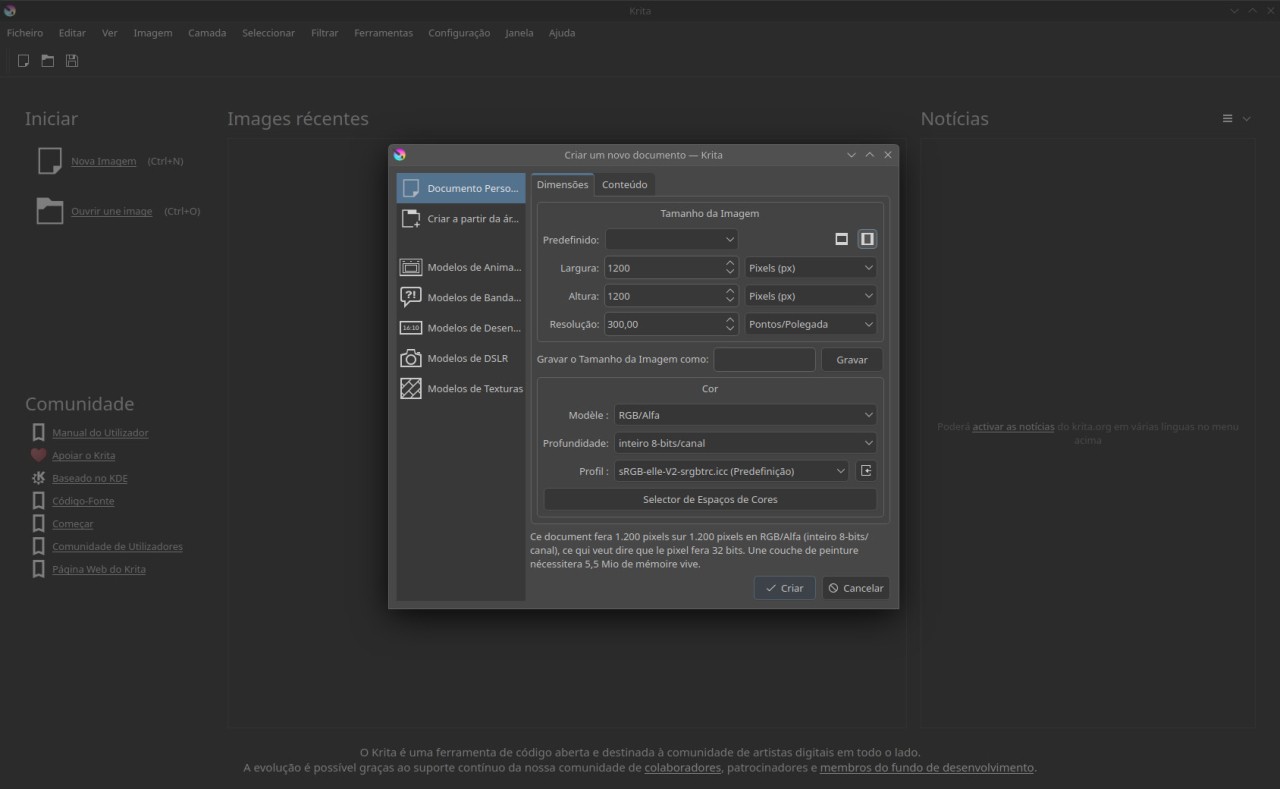Image resolution: width=1280 pixels, height=789 pixels.
Task: Click the open file toolbar icon
Action: (x=48, y=61)
